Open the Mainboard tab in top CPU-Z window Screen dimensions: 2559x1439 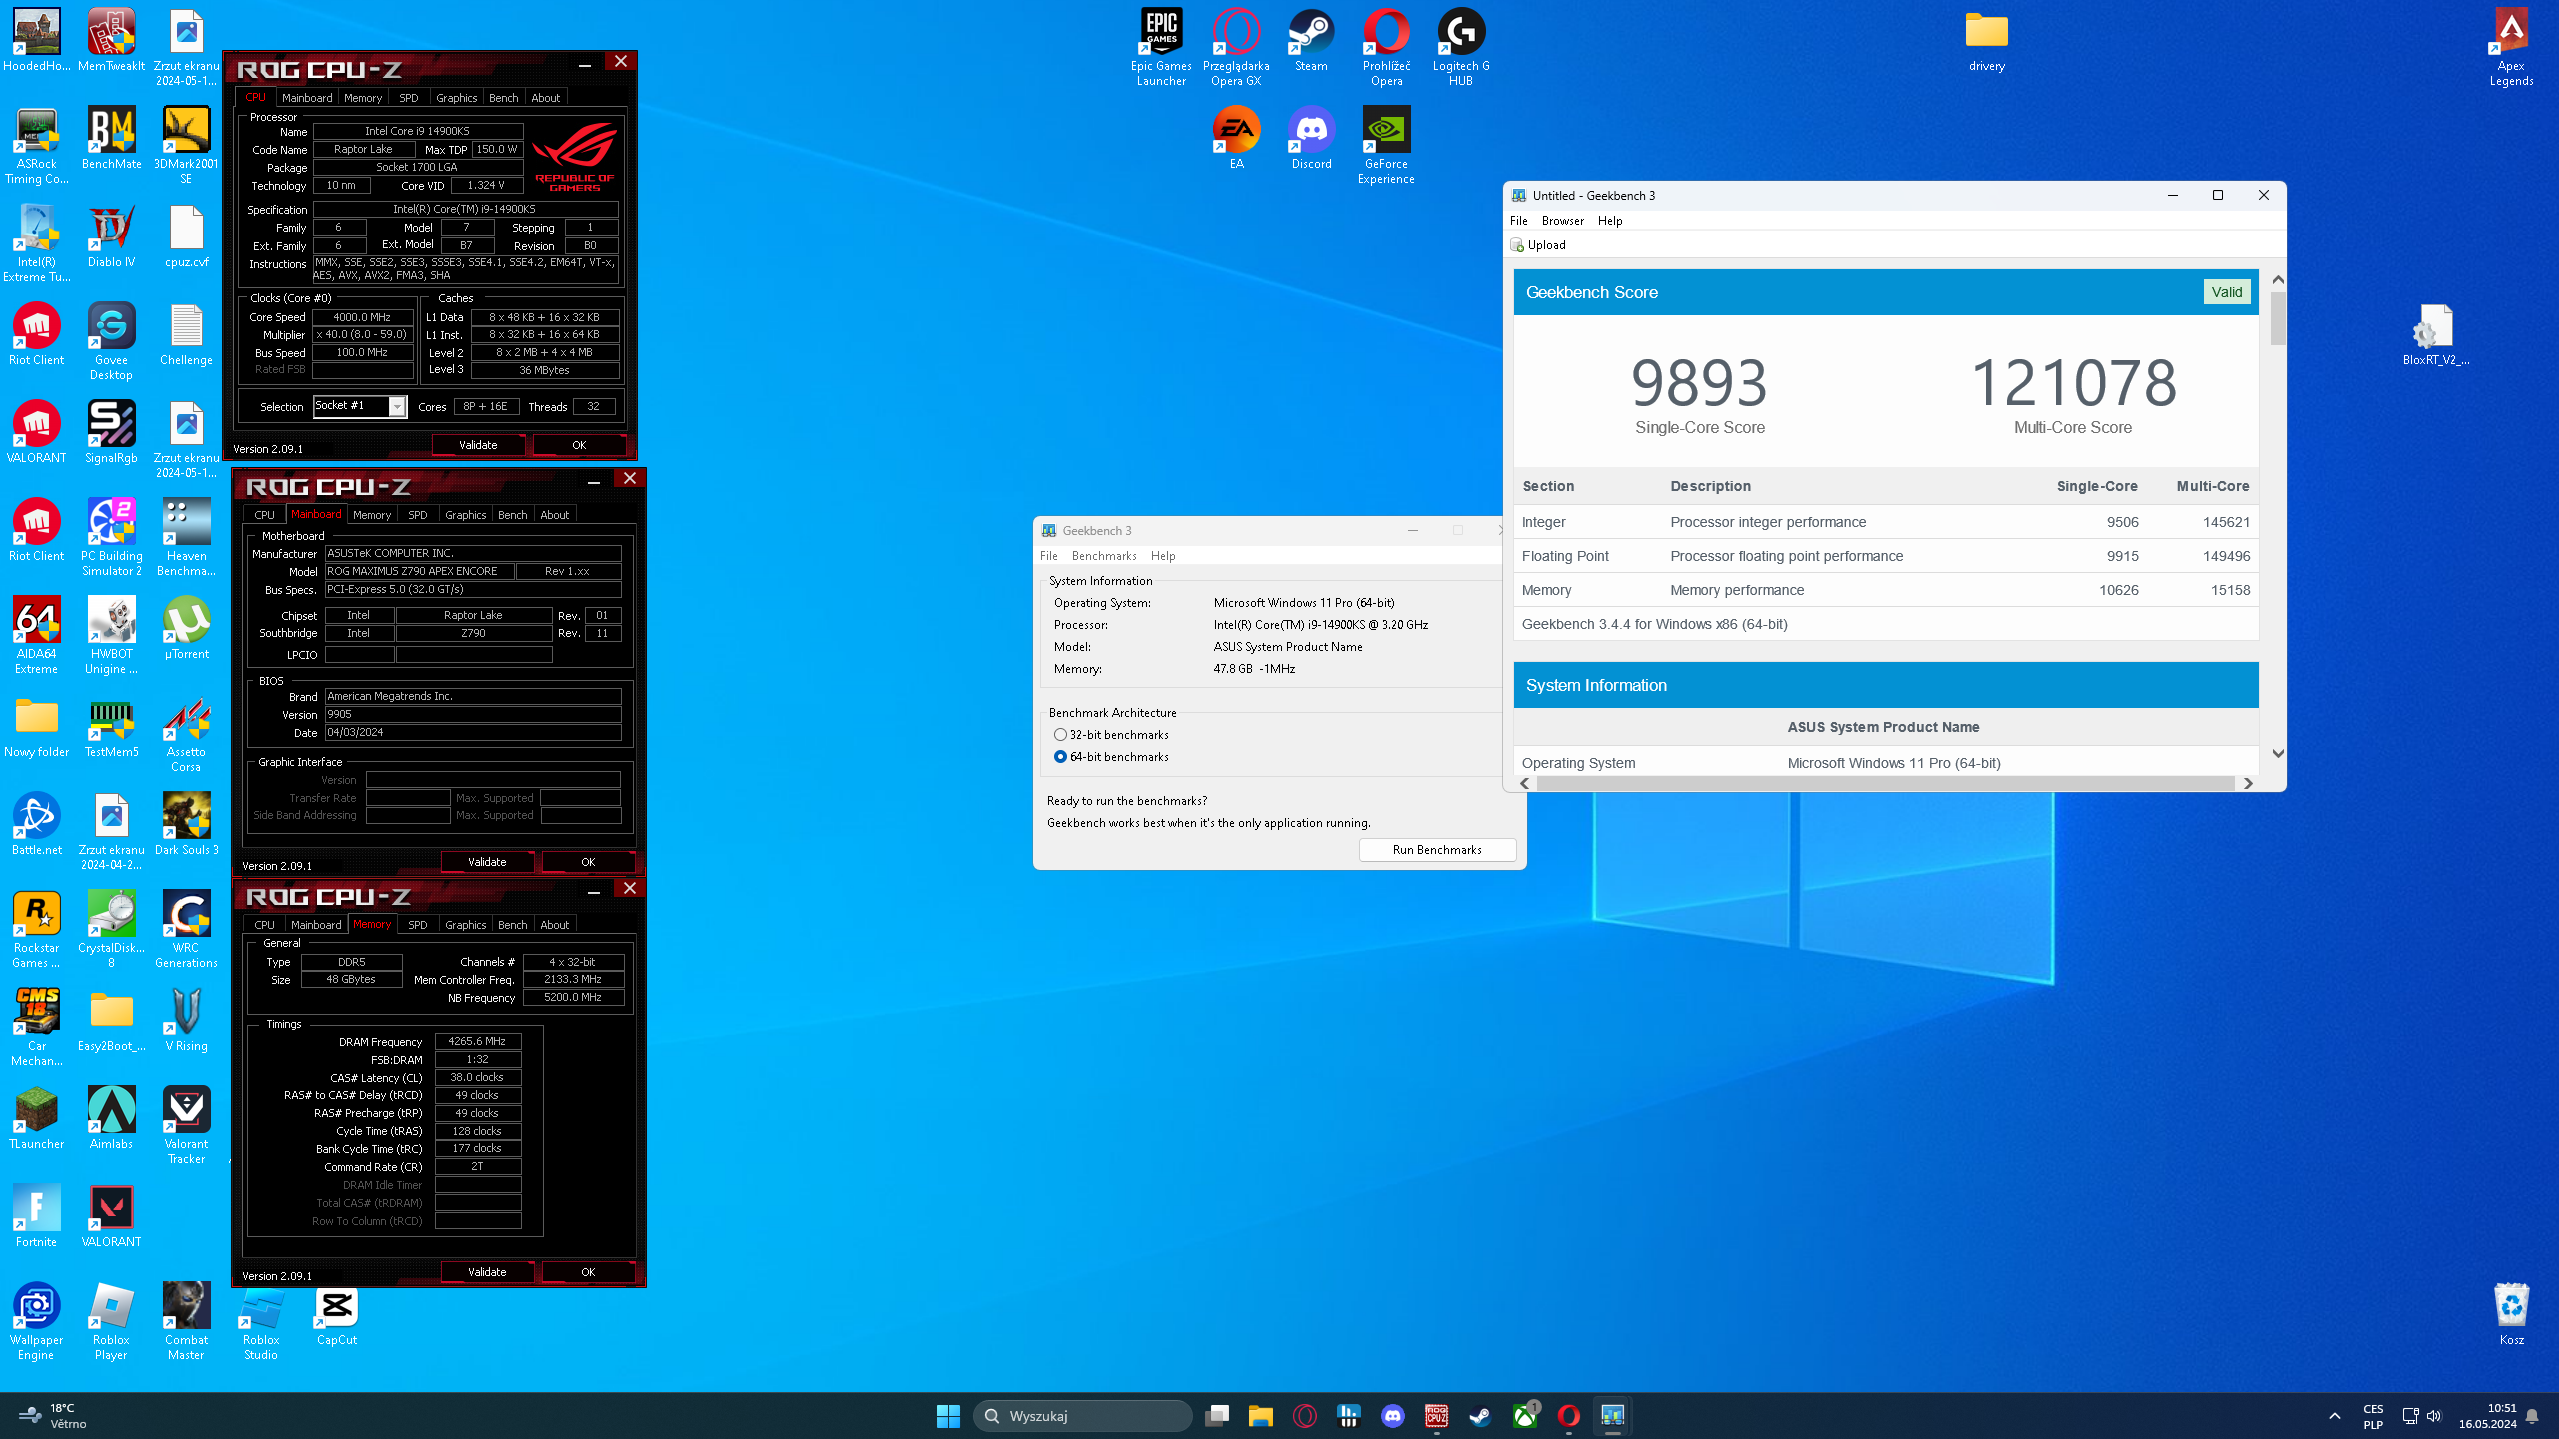point(307,98)
